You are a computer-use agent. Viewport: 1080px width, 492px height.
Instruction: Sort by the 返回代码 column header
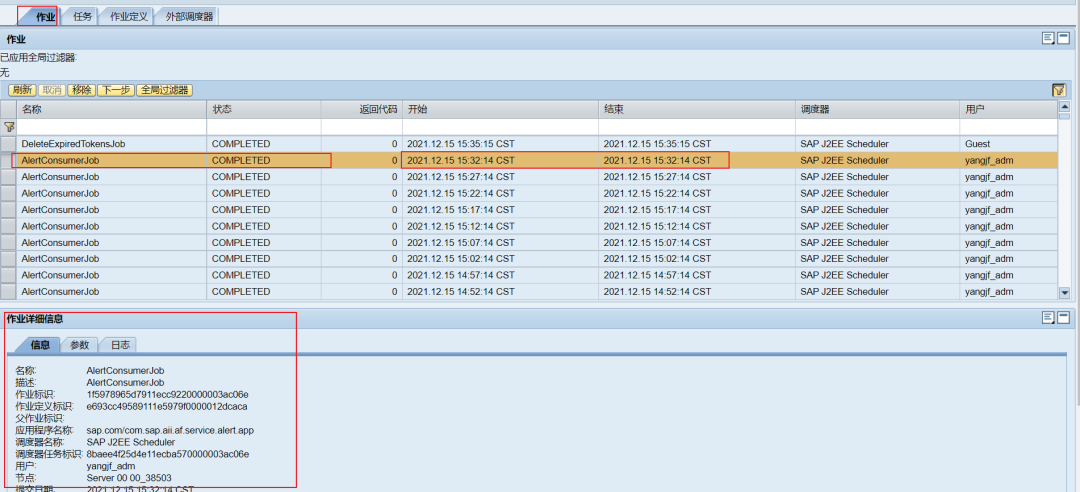point(362,110)
